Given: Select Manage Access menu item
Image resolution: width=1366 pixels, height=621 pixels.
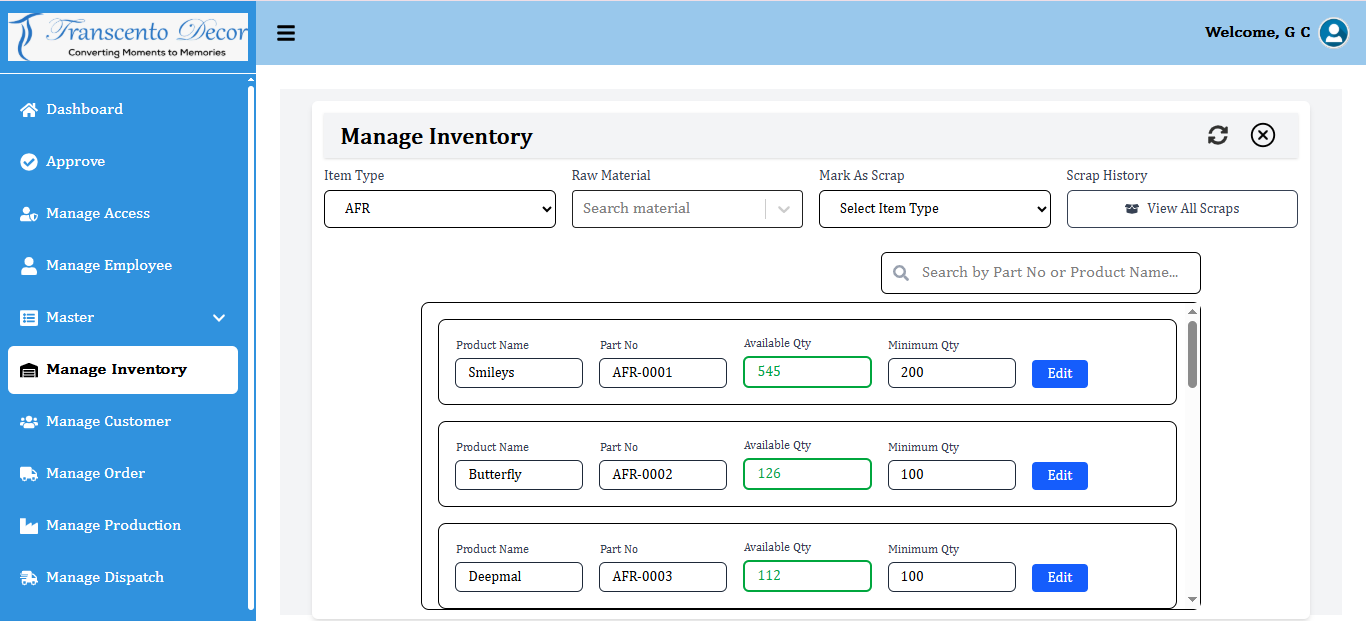Looking at the screenshot, I should 97,213.
